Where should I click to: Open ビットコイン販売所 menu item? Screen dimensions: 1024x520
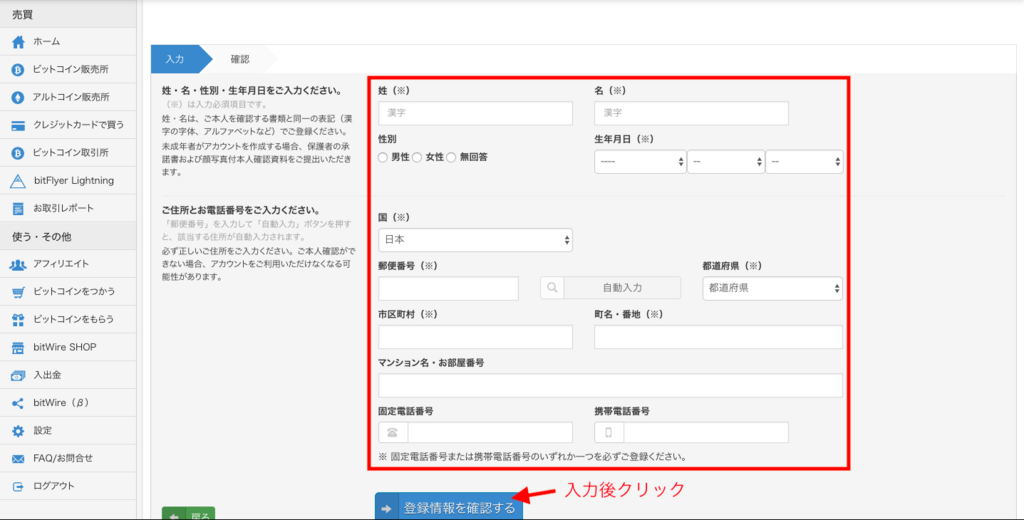pyautogui.click(x=68, y=69)
